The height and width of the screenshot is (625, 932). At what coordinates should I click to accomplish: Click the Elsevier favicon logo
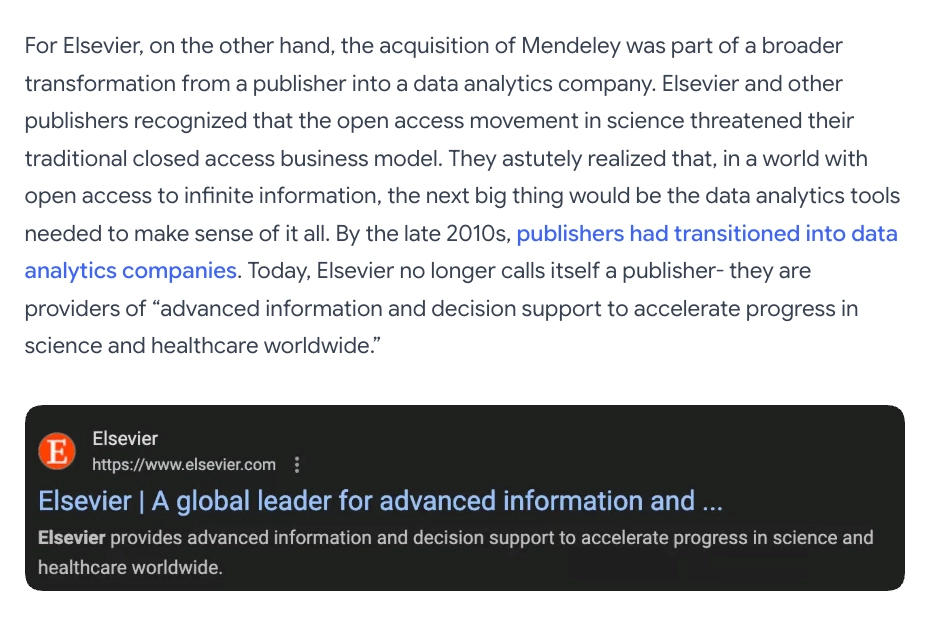pyautogui.click(x=57, y=451)
